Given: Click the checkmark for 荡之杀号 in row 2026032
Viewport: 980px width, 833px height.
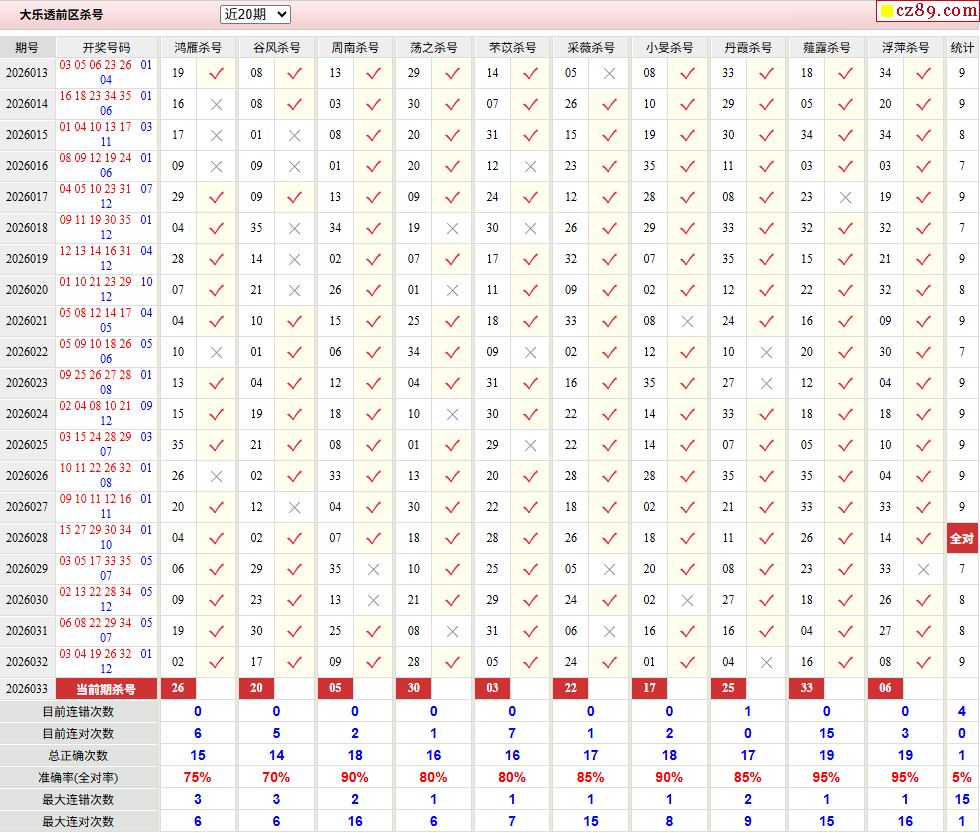Looking at the screenshot, I should [x=452, y=662].
